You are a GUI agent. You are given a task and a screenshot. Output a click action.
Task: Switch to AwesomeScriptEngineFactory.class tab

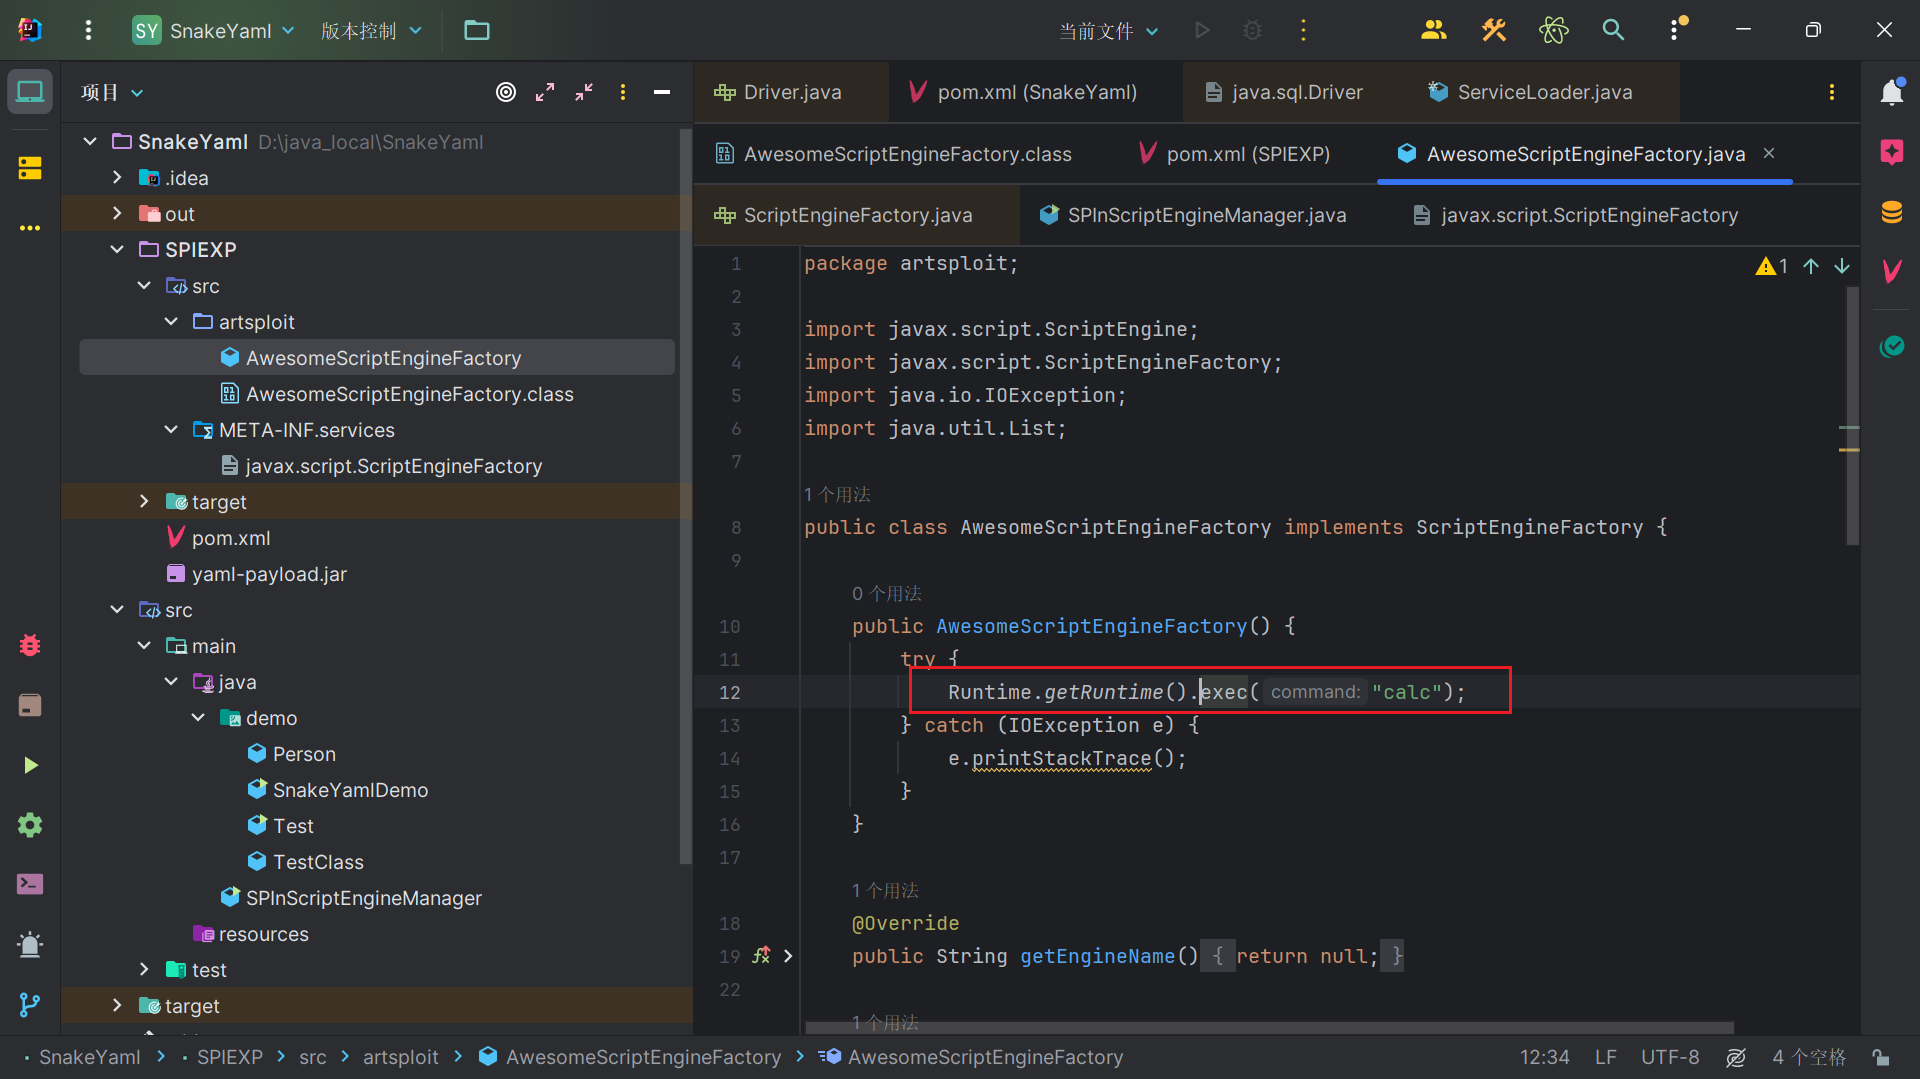coord(906,154)
